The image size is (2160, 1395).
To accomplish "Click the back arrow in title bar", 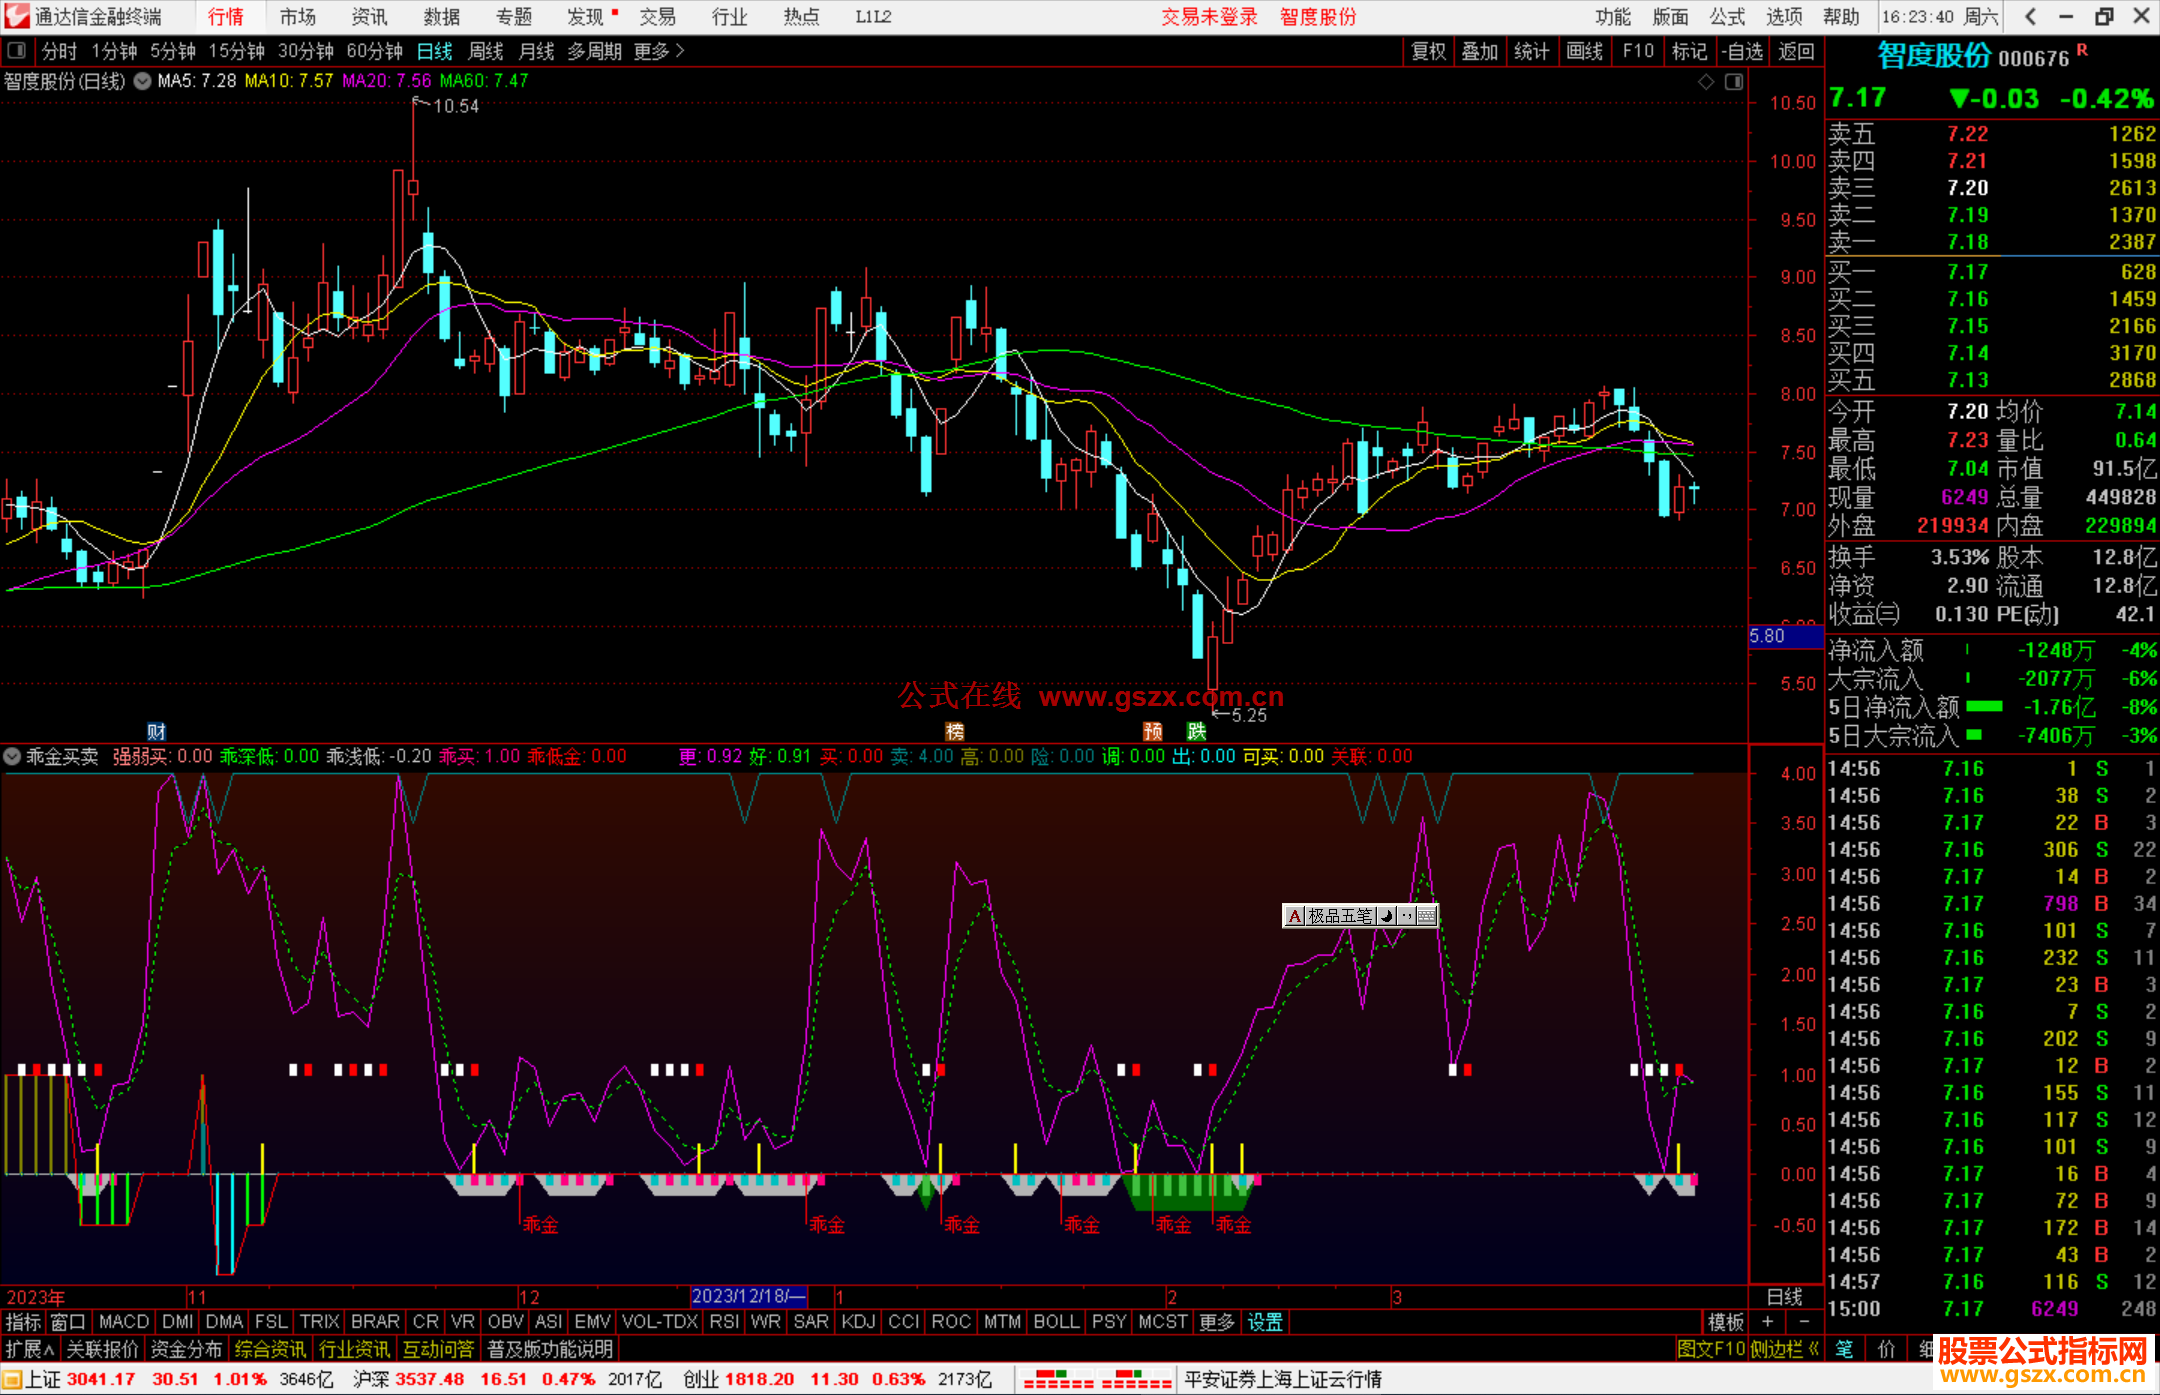I will (2030, 16).
